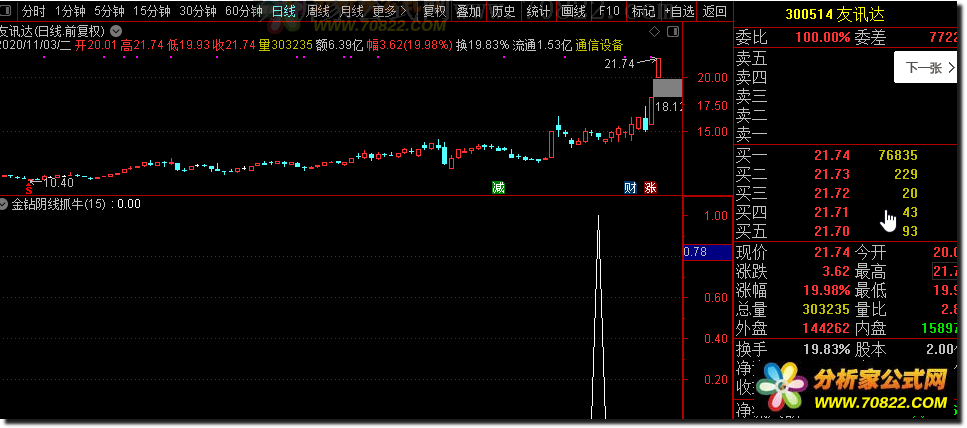967x428 pixels.
Task: Click the red 涨 marker on chart
Action: [x=650, y=188]
